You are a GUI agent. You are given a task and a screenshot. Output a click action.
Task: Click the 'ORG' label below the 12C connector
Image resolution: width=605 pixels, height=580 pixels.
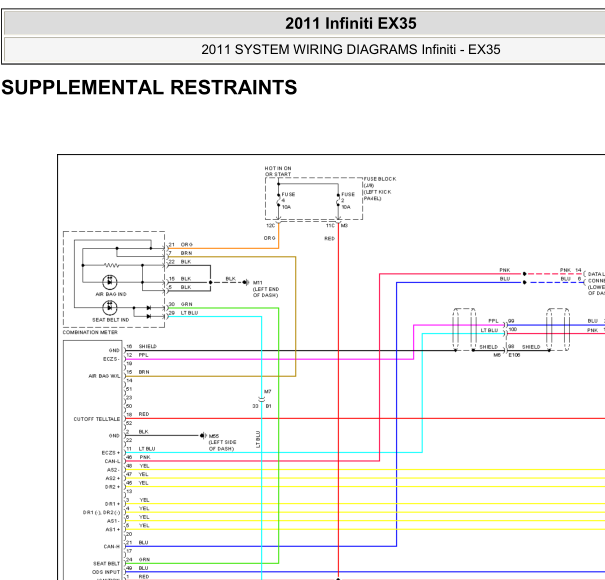270,238
